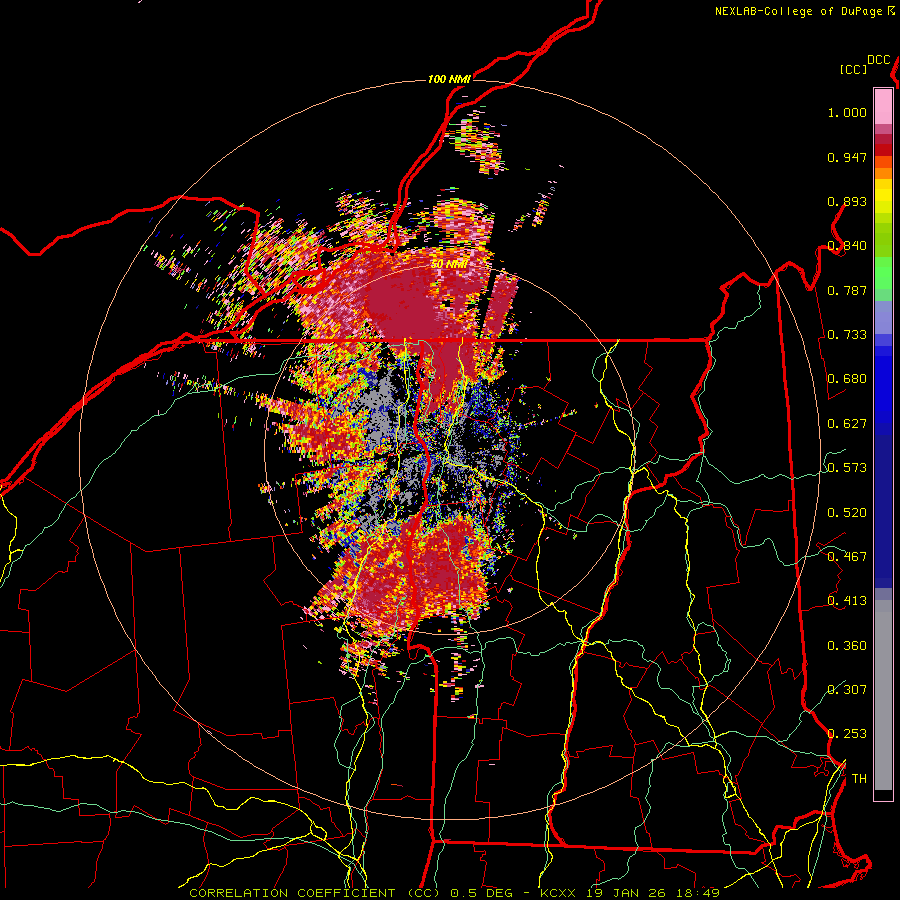
Task: Click the 0.467 color scale value
Action: 847,556
